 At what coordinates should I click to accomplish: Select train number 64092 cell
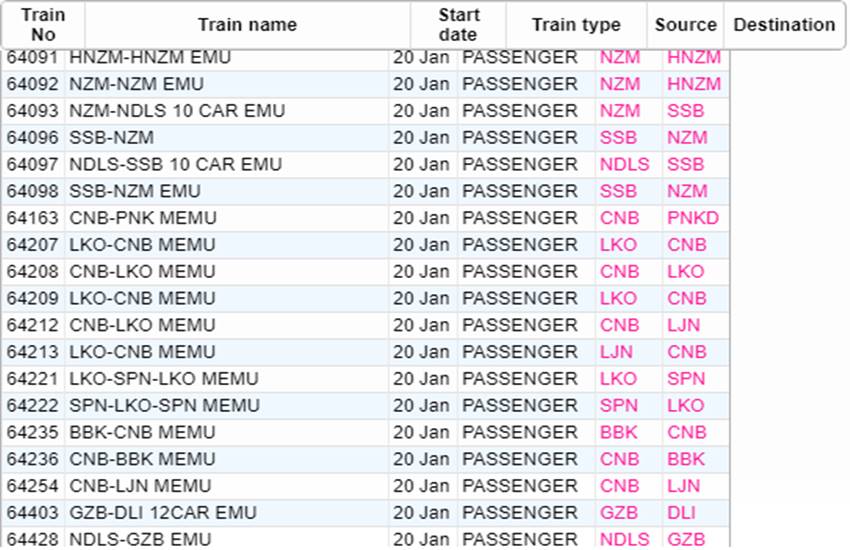tap(34, 85)
